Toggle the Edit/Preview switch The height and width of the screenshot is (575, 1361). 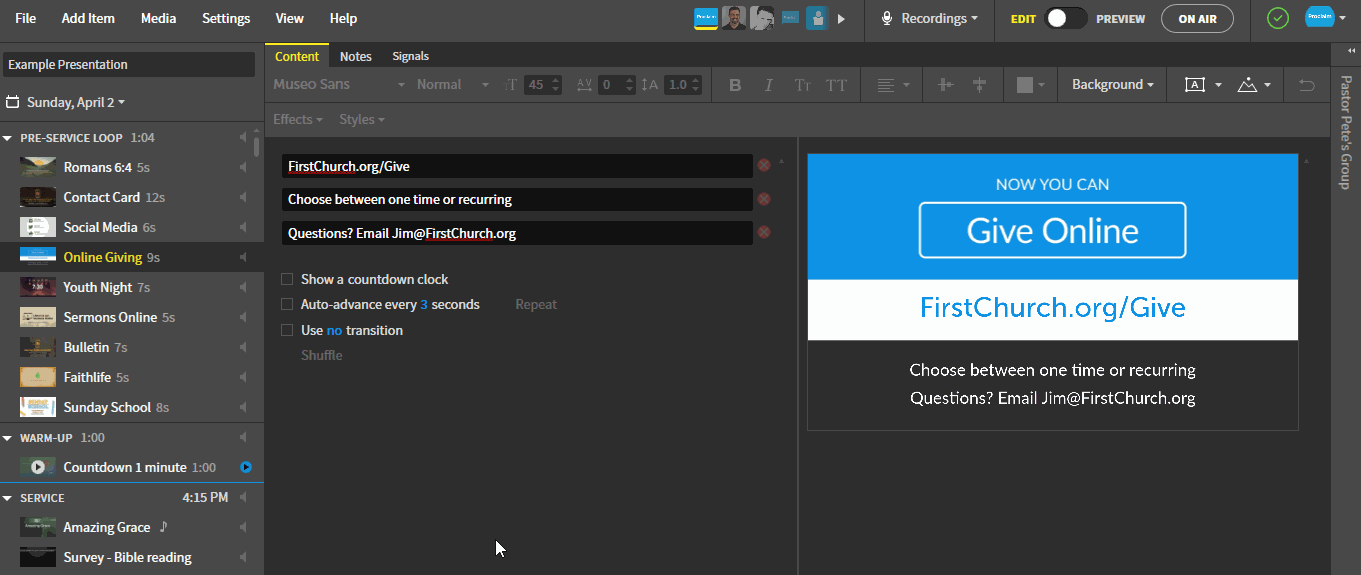1065,18
